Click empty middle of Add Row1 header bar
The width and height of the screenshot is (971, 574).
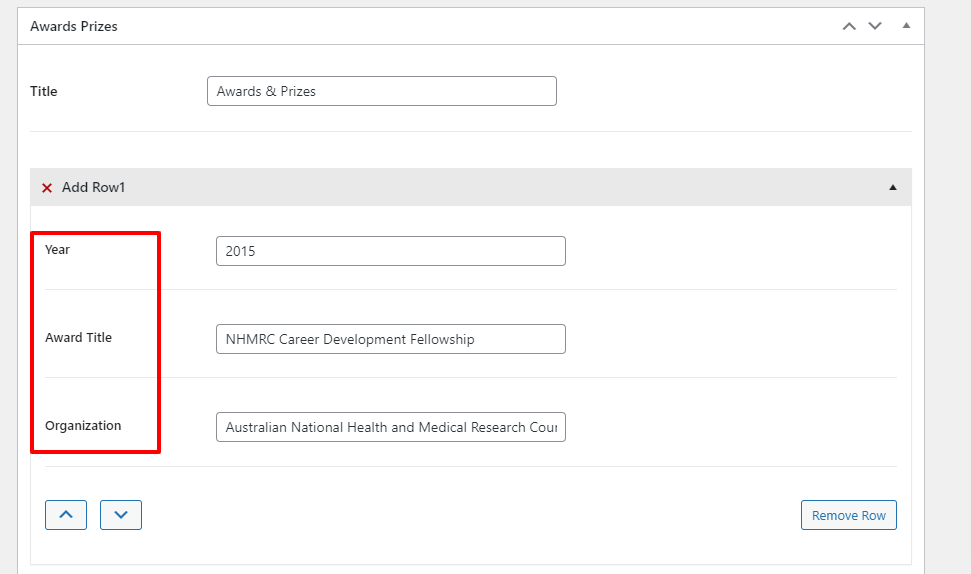(500, 188)
